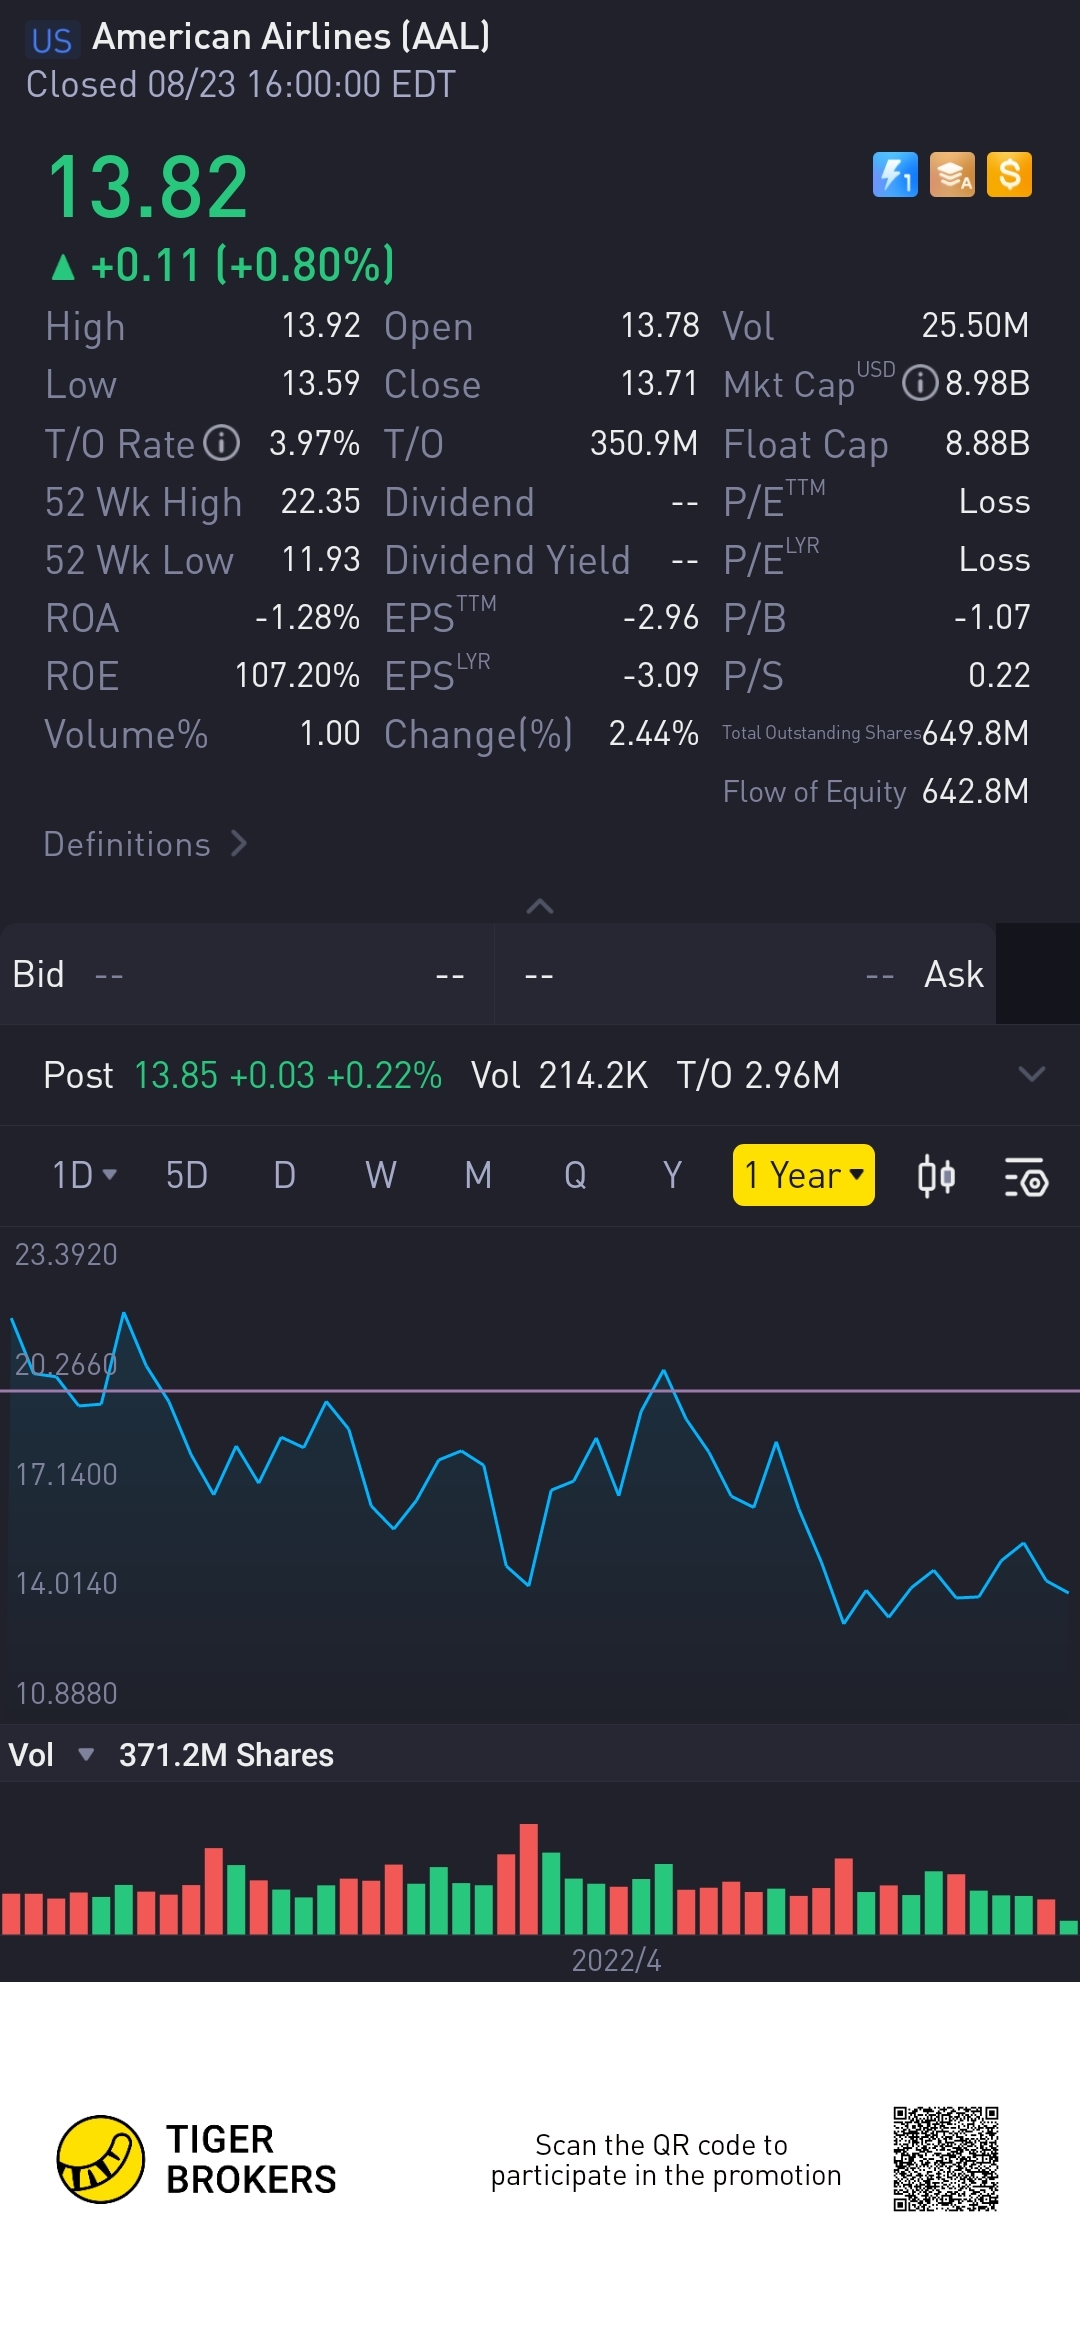Open the T/O Rate info icon
The height and width of the screenshot is (2338, 1080).
222,443
